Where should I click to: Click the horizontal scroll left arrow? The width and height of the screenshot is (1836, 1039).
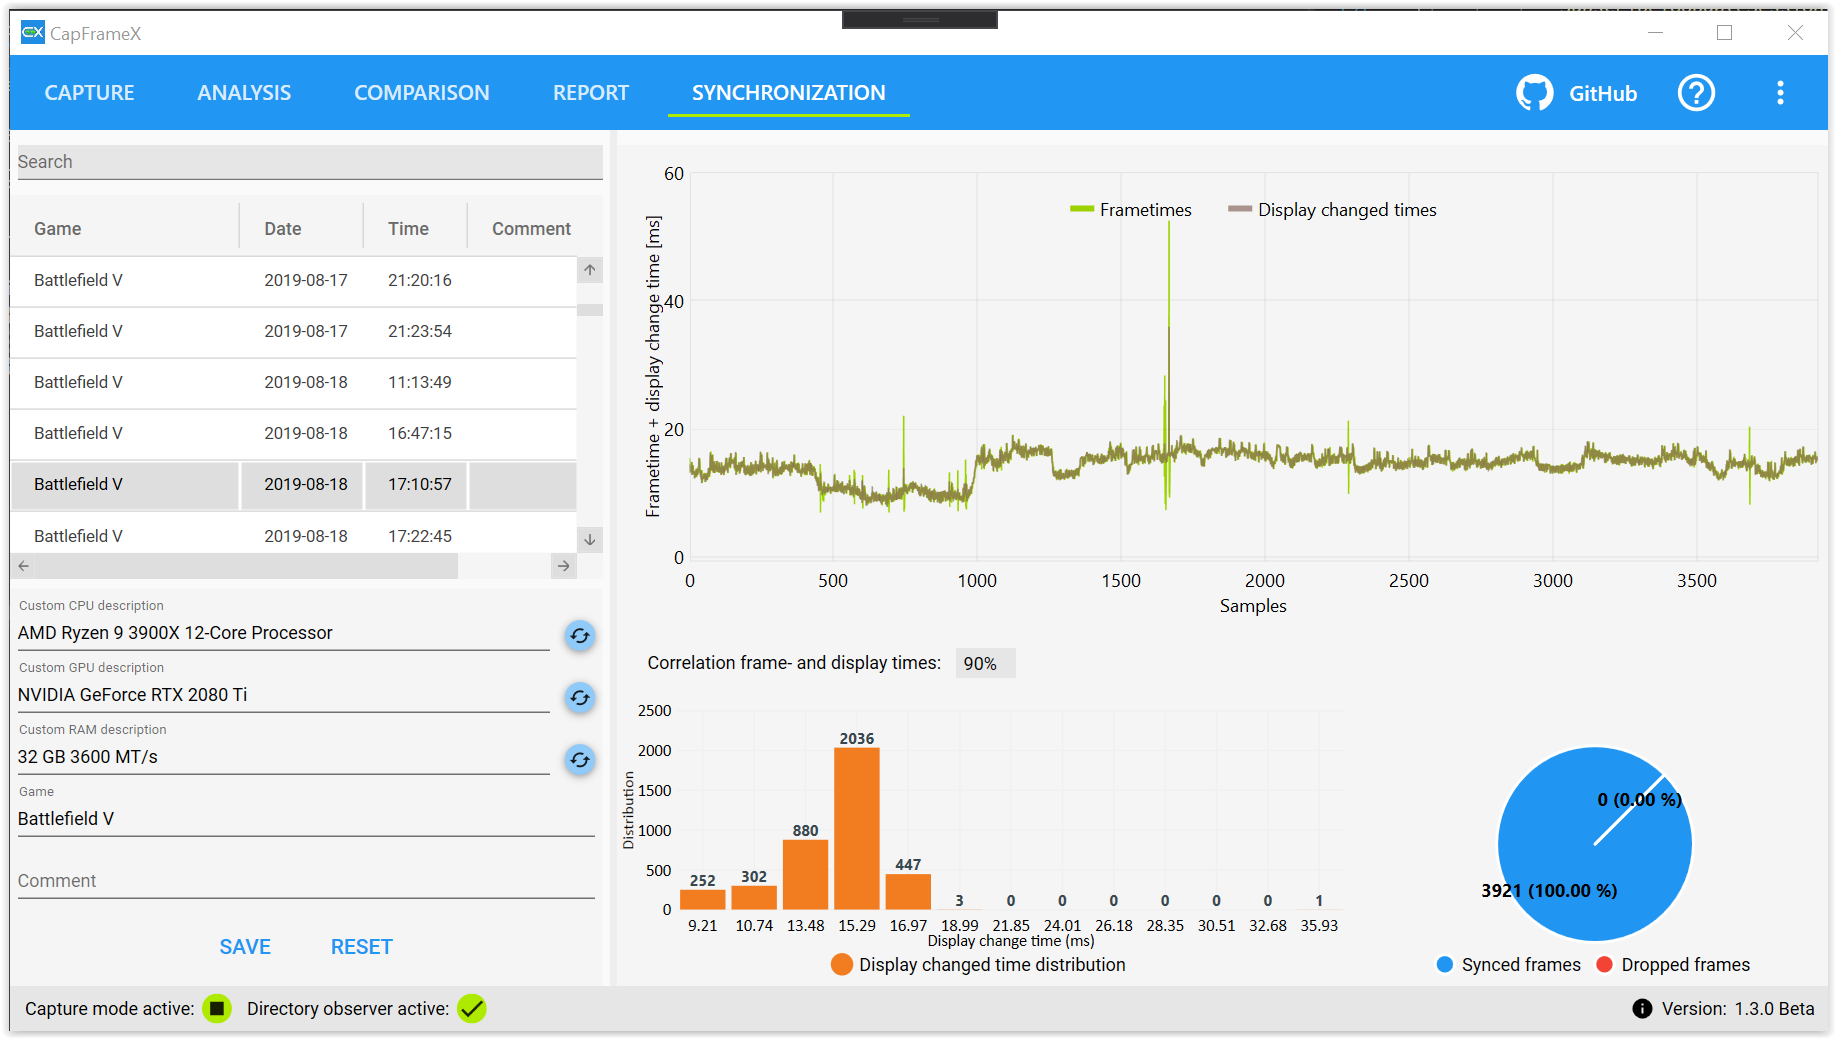click(x=23, y=566)
